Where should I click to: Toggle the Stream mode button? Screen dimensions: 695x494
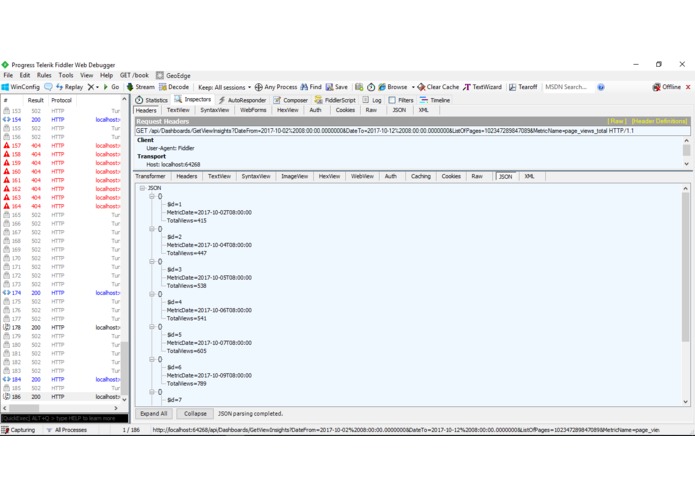[x=141, y=87]
